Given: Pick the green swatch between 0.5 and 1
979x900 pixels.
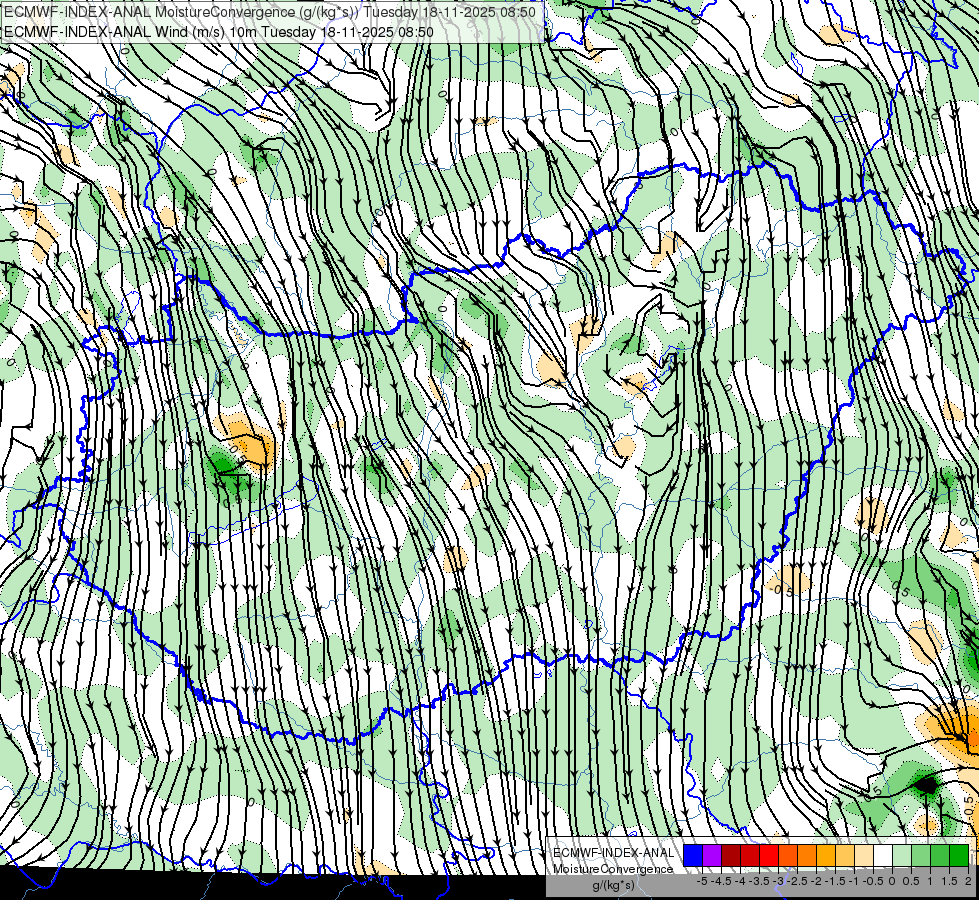Looking at the screenshot, I should point(921,855).
